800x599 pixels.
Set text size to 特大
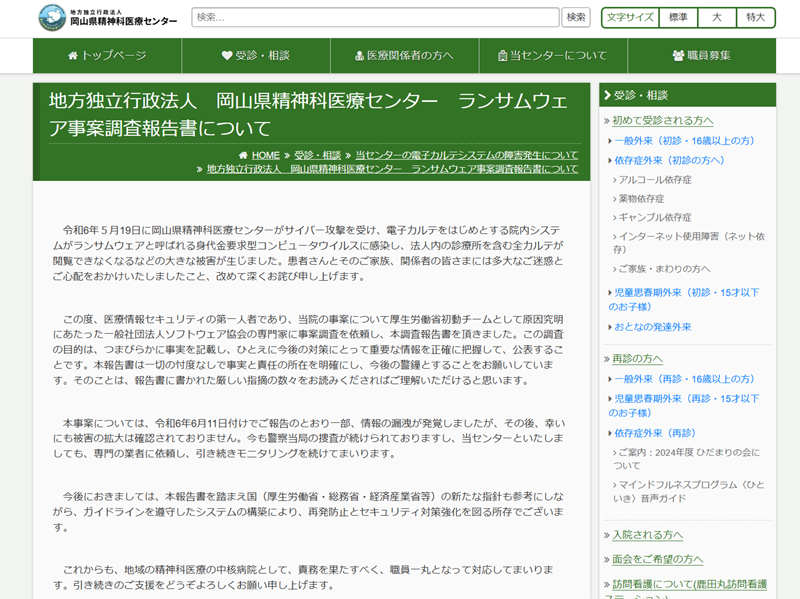(x=756, y=17)
